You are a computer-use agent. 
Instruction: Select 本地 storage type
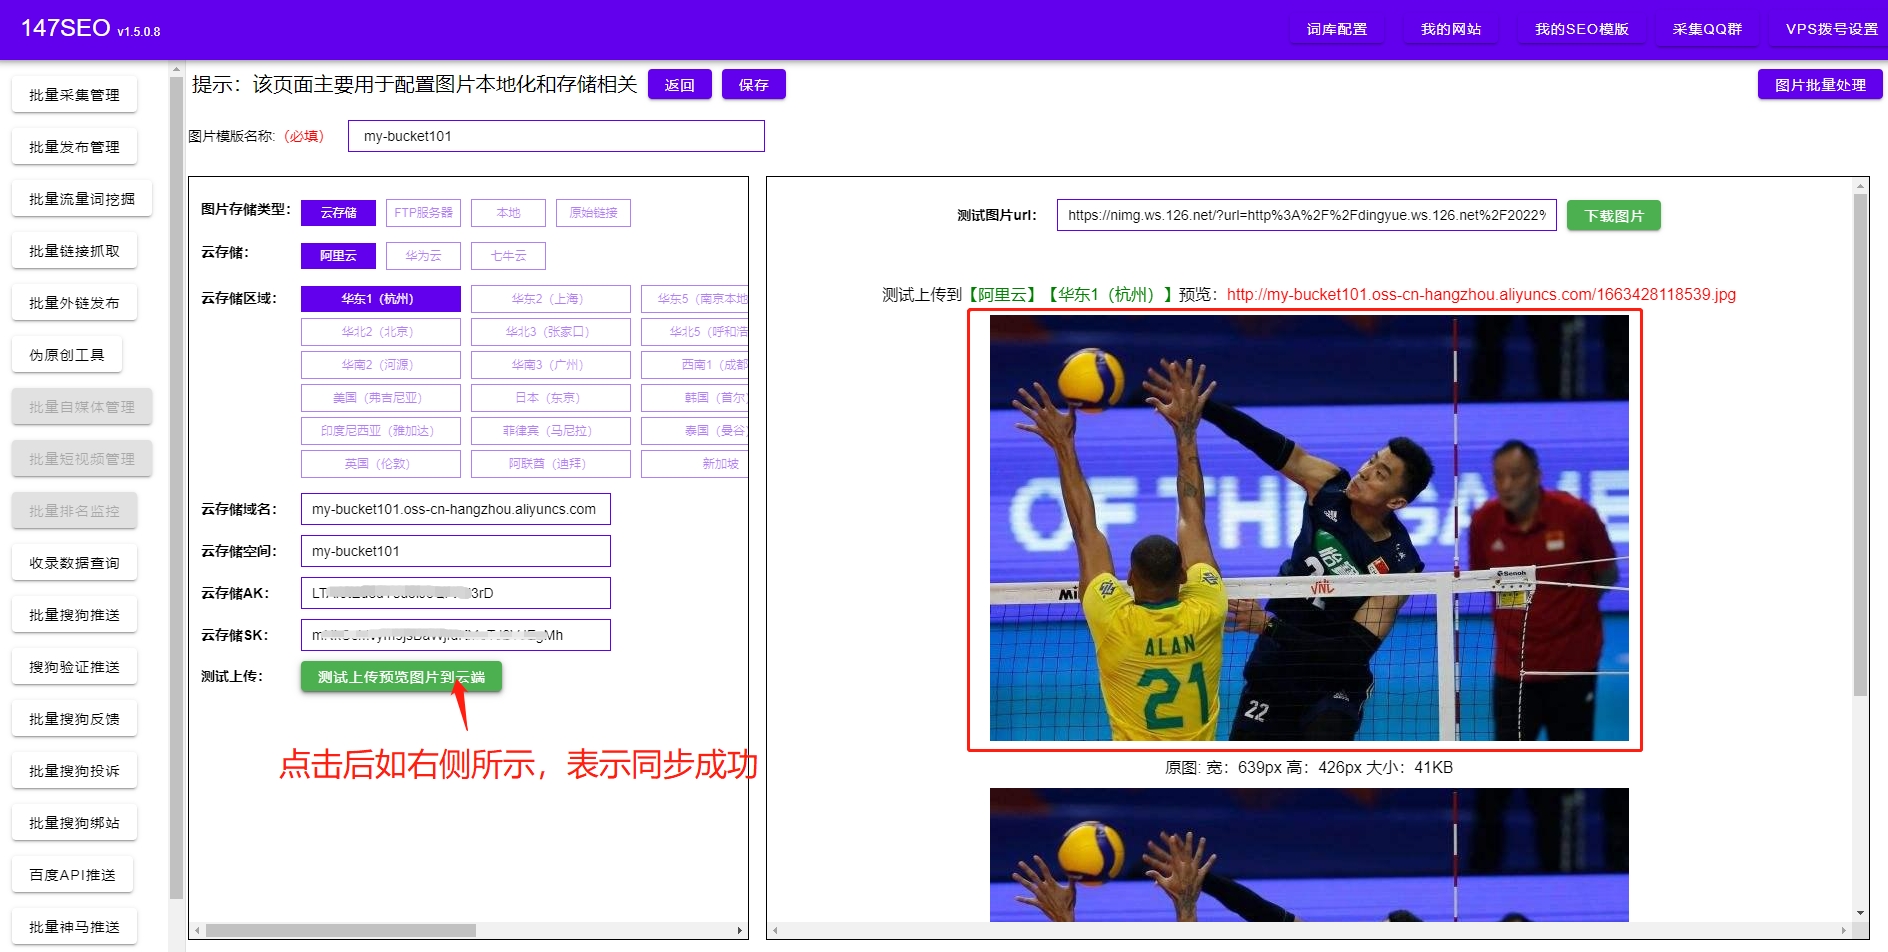click(x=508, y=213)
